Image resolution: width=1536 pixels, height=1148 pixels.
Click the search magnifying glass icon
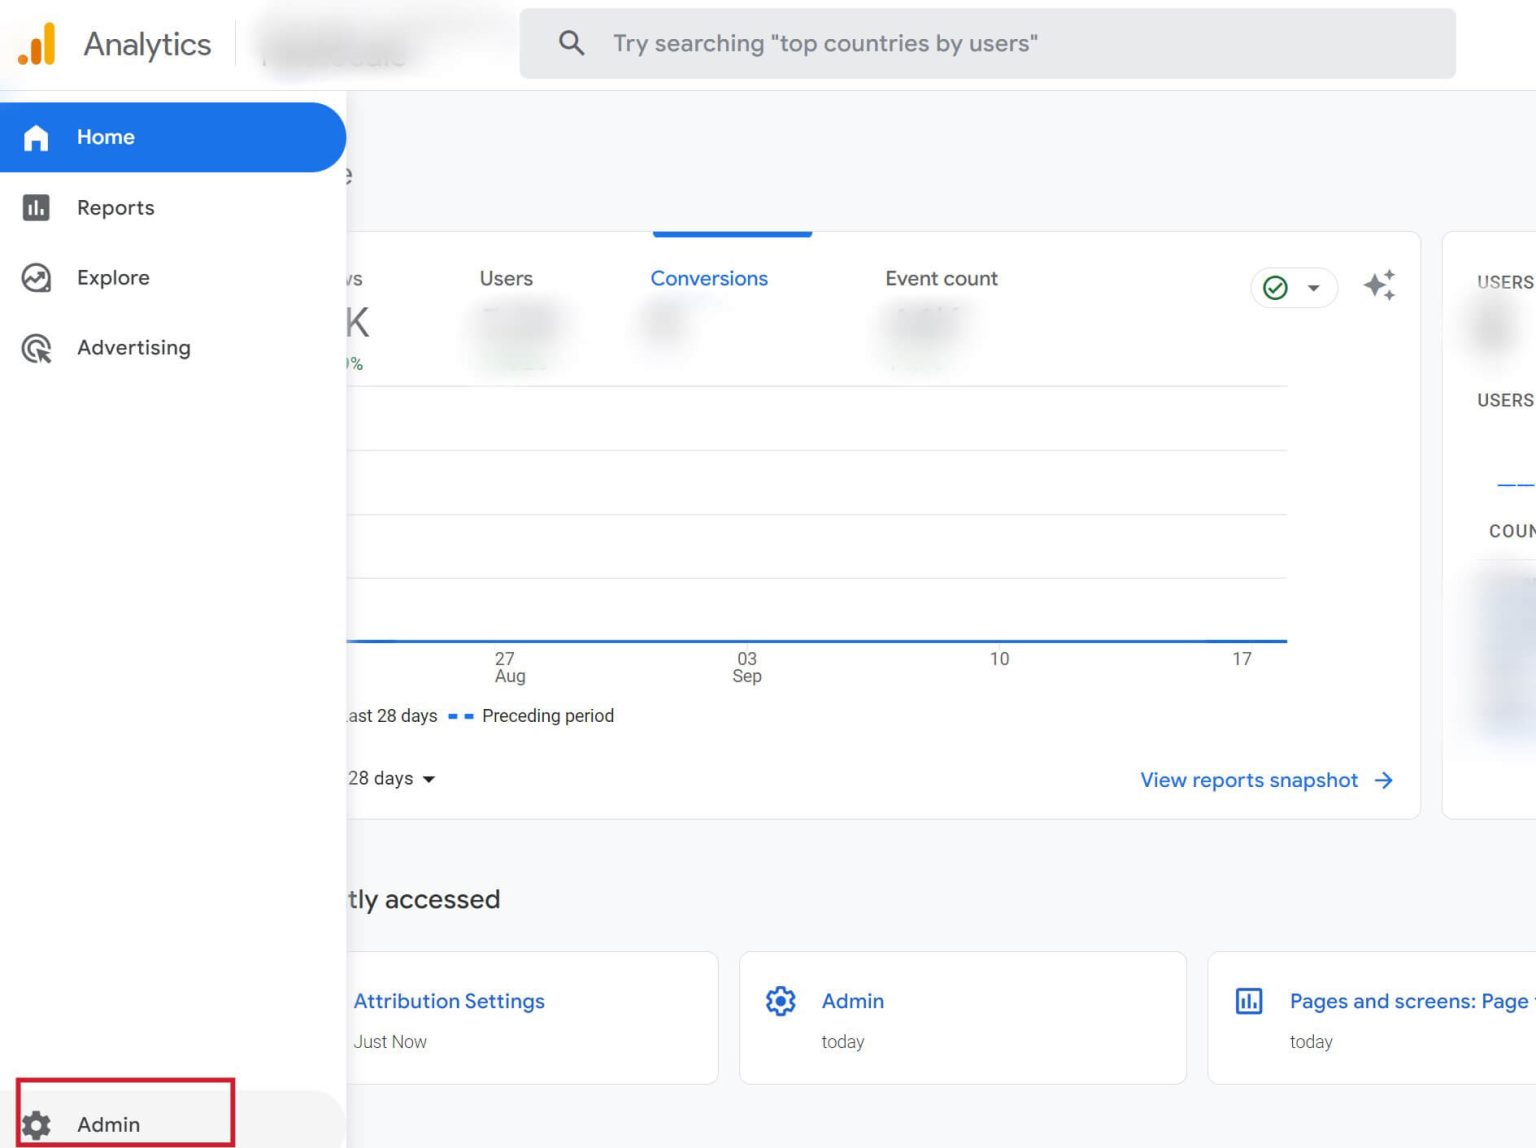[x=571, y=43]
